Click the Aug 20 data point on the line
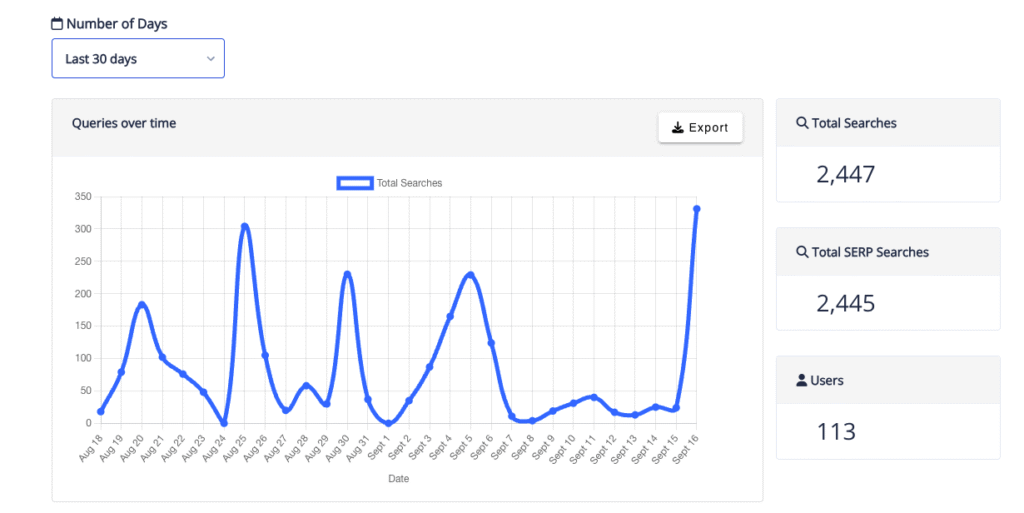Screen dimensions: 1024x513 [142, 305]
